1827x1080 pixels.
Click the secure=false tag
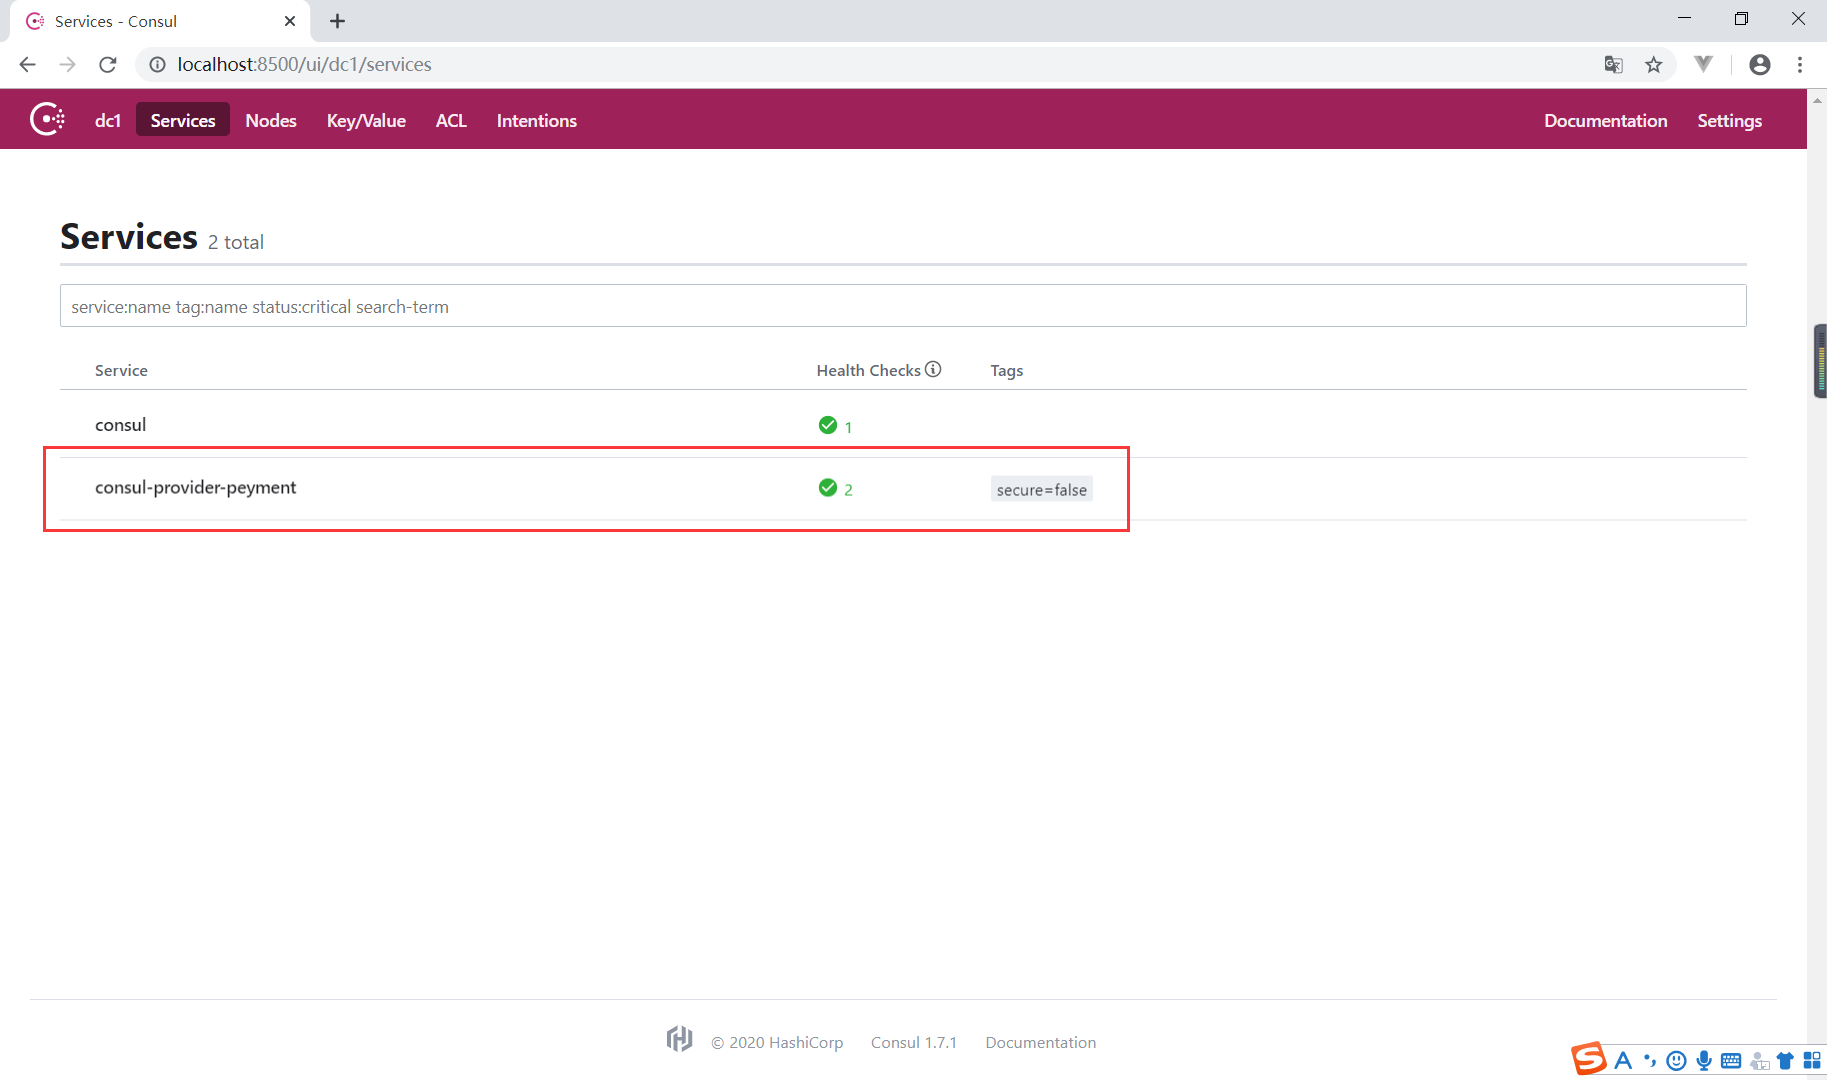(x=1042, y=489)
